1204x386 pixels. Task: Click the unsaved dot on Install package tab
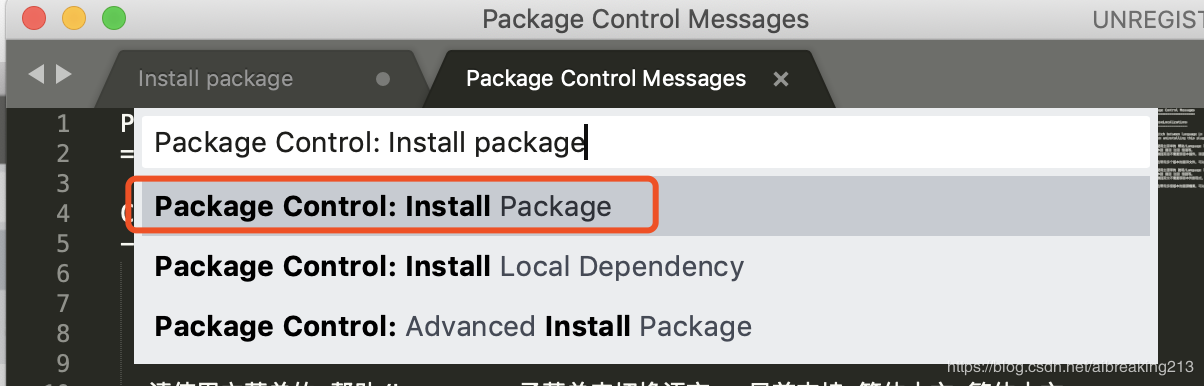tap(382, 79)
